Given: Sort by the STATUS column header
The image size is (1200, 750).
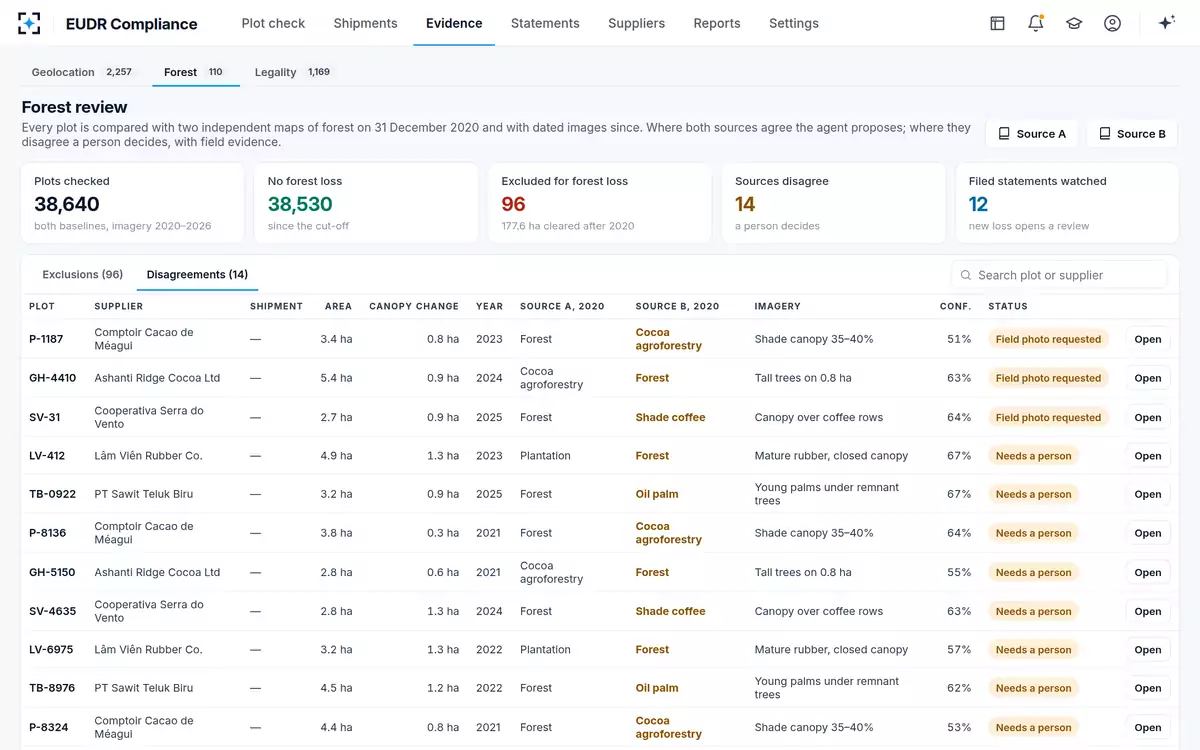Looking at the screenshot, I should click(x=1008, y=306).
